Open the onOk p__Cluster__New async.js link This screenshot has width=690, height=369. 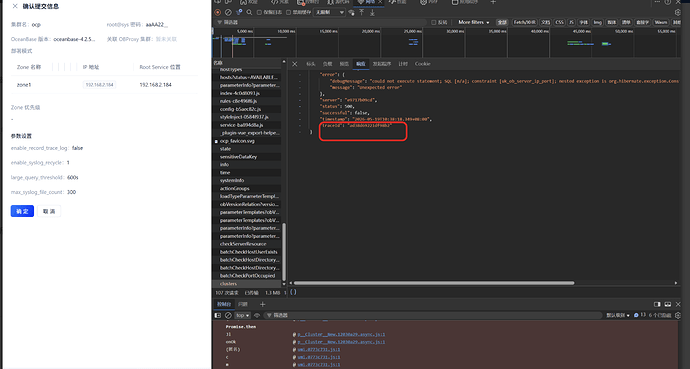pyautogui.click(x=341, y=342)
